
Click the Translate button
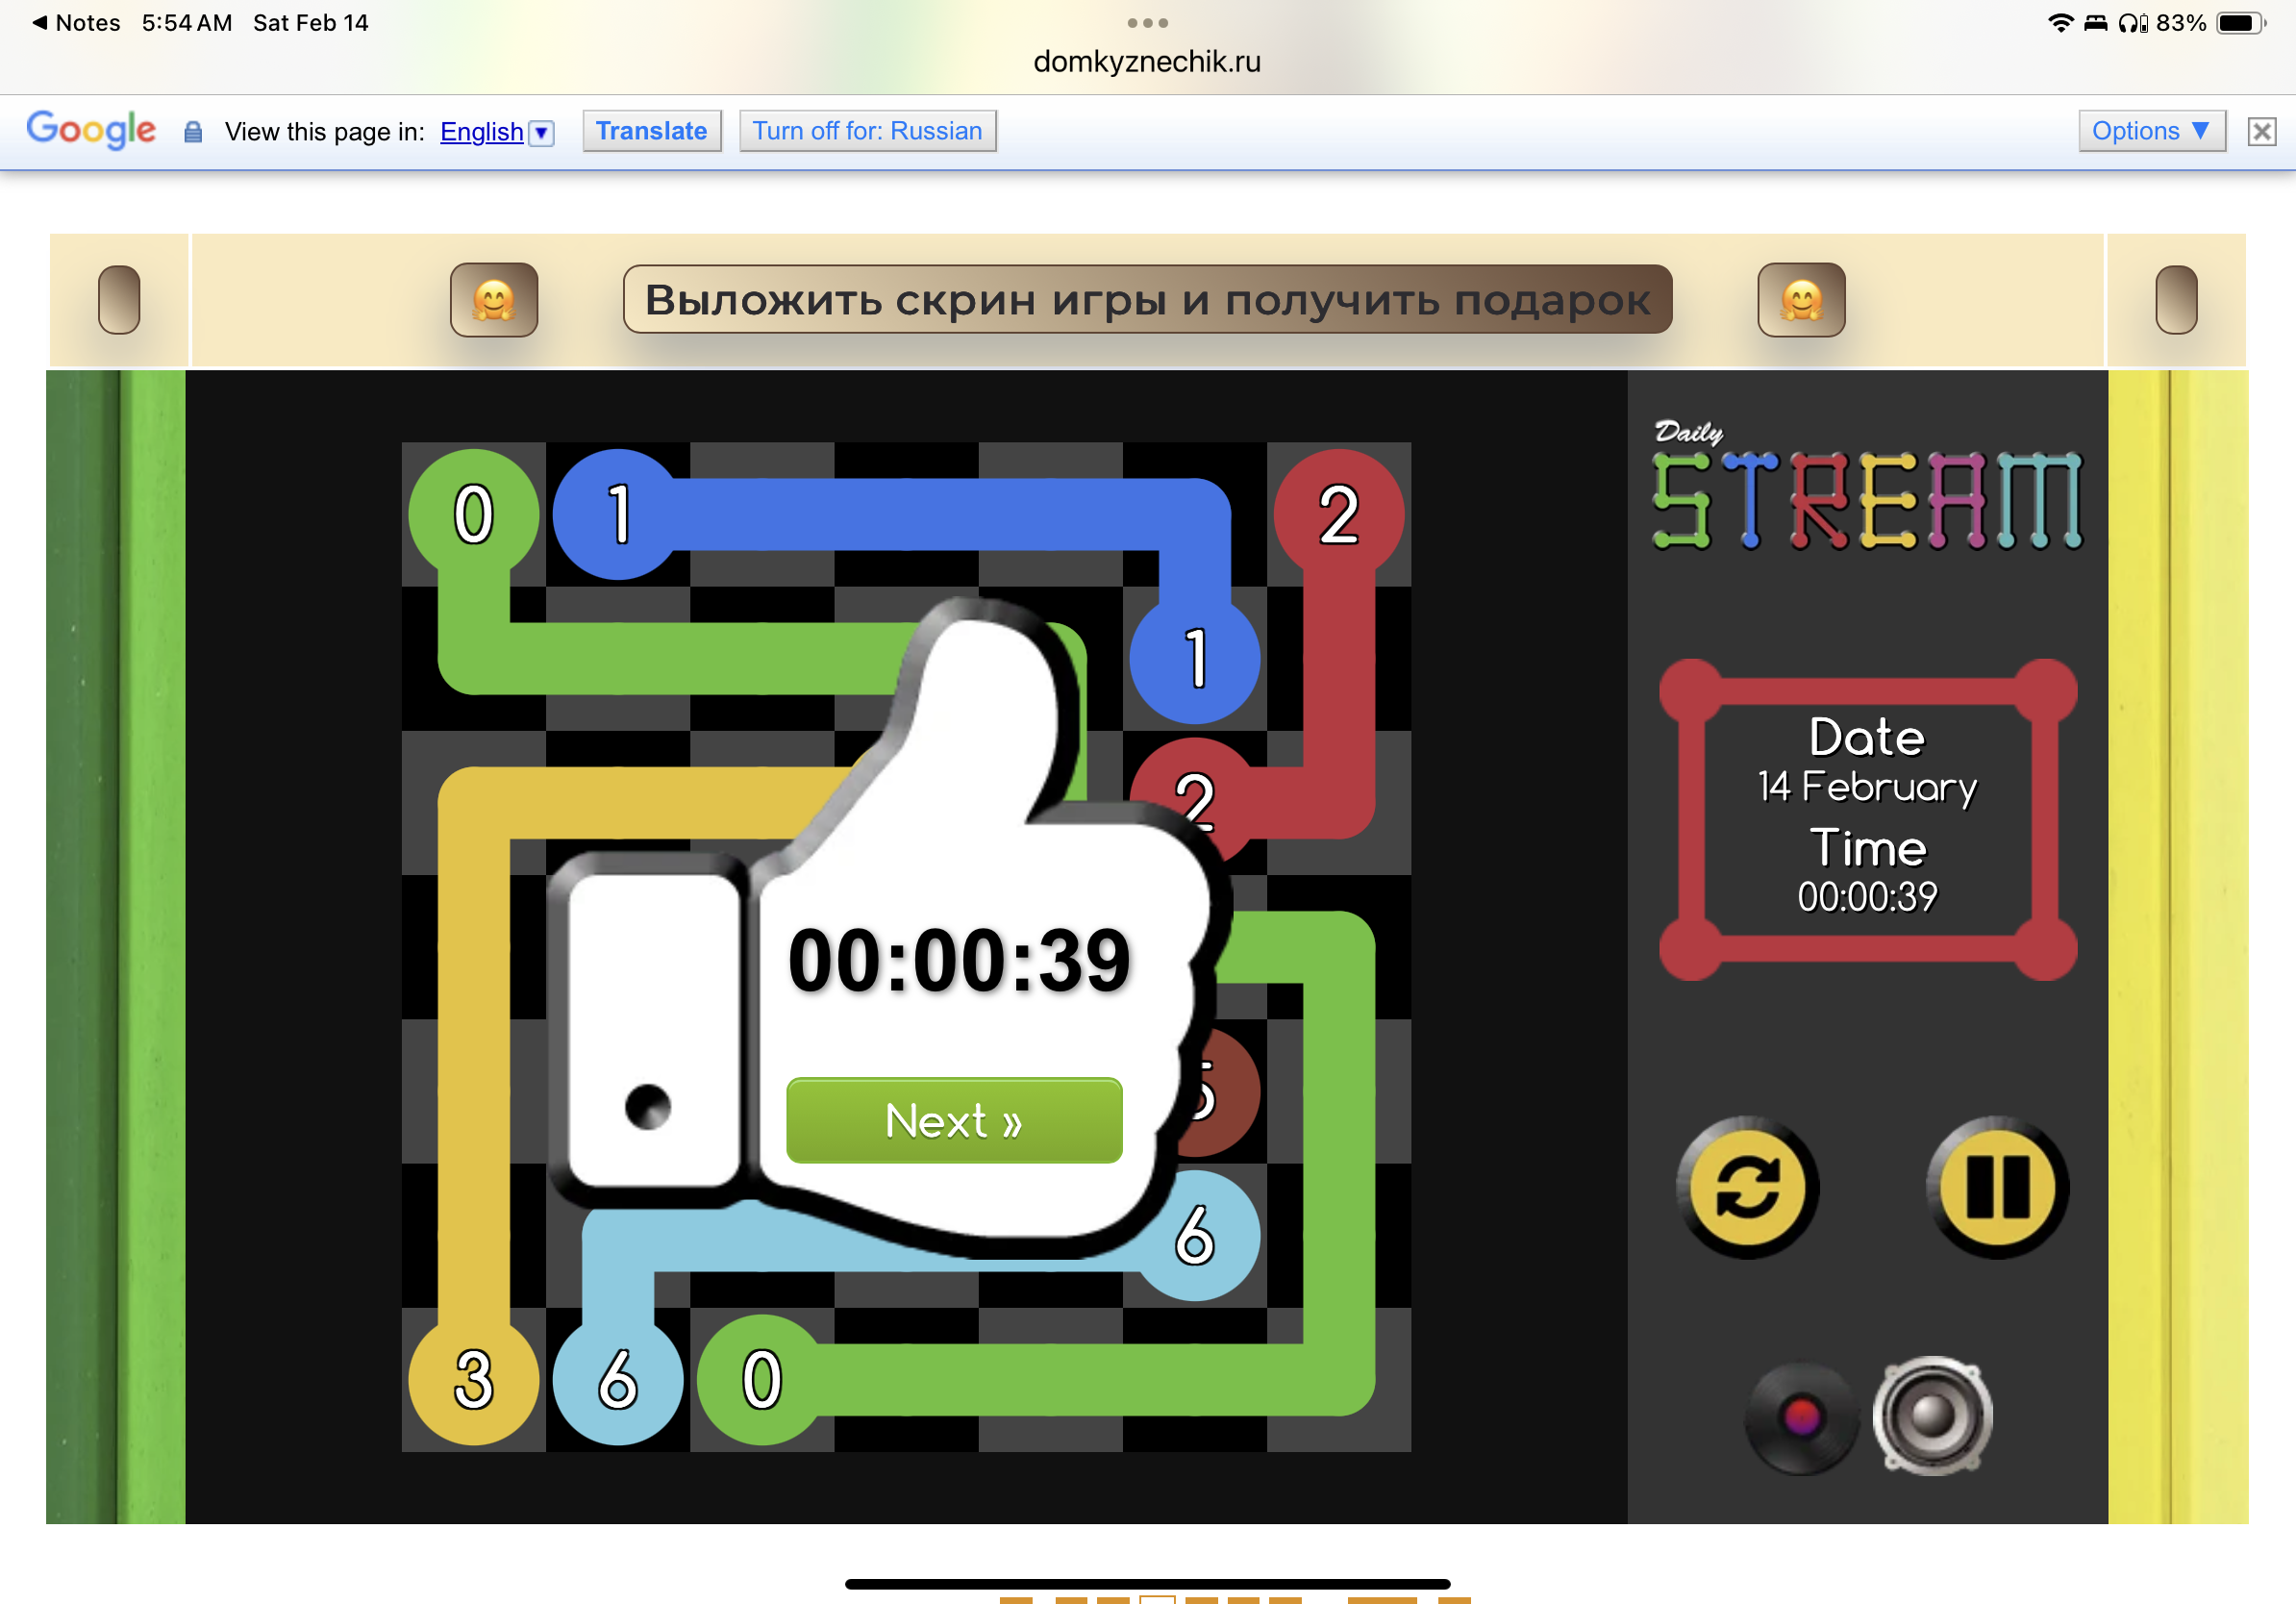tap(651, 131)
